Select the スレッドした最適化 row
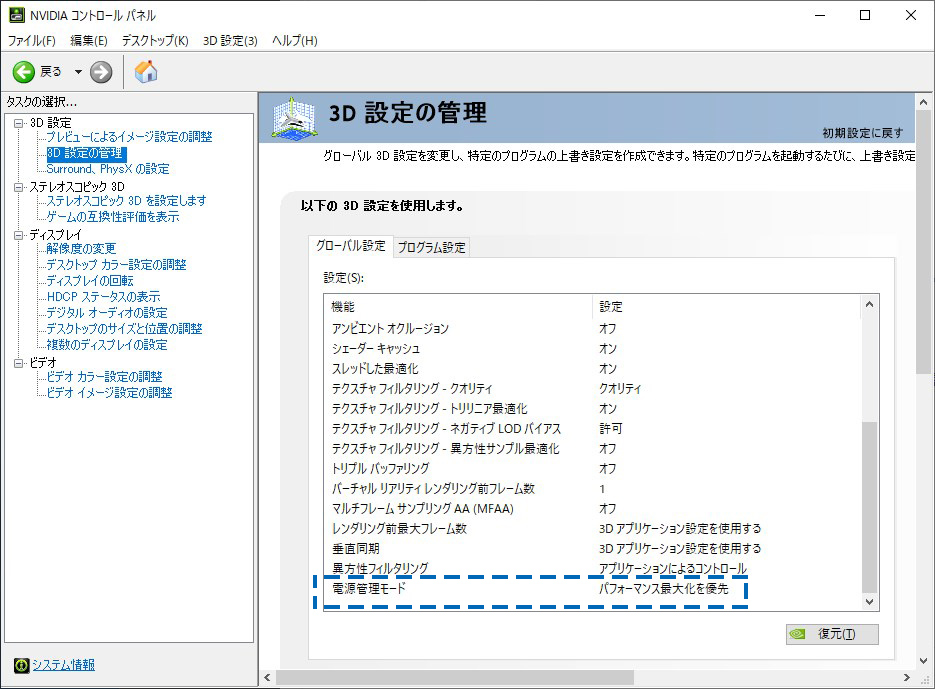Viewport: 935px width, 689px height. [593, 369]
